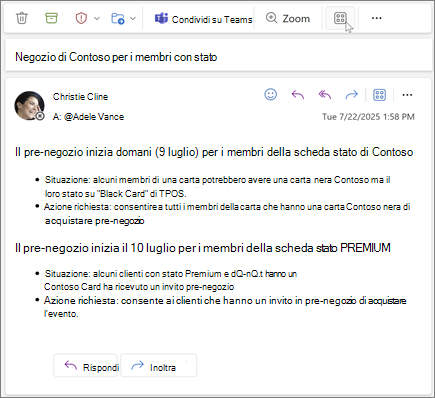Image resolution: width=435 pixels, height=398 pixels.
Task: Select the subject 'Negozio di Contoso per i membri con stato'
Action: tap(116, 57)
